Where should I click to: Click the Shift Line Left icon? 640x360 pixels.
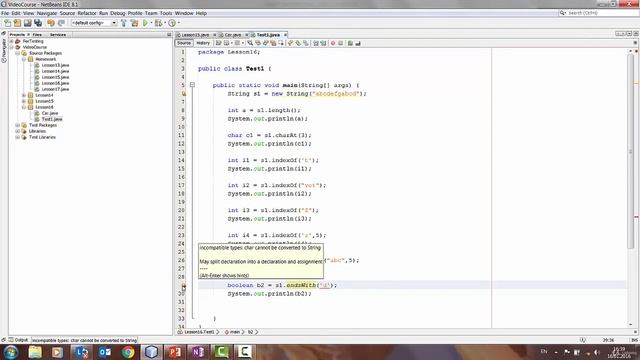(x=316, y=43)
